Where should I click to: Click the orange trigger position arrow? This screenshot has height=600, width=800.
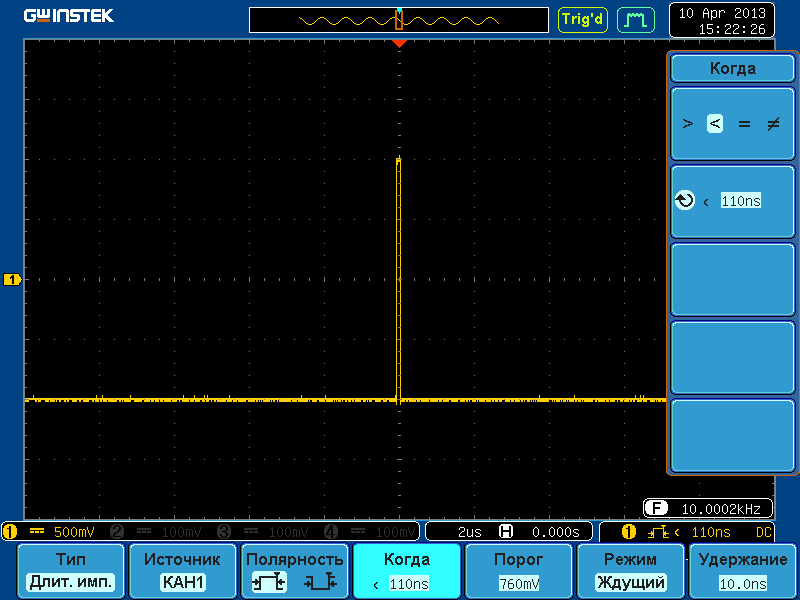click(x=399, y=44)
